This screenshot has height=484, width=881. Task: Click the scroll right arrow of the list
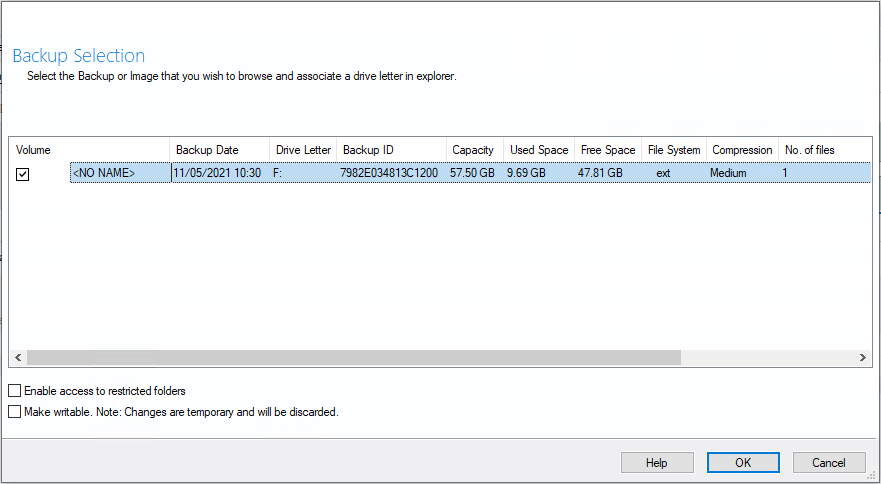click(x=862, y=358)
